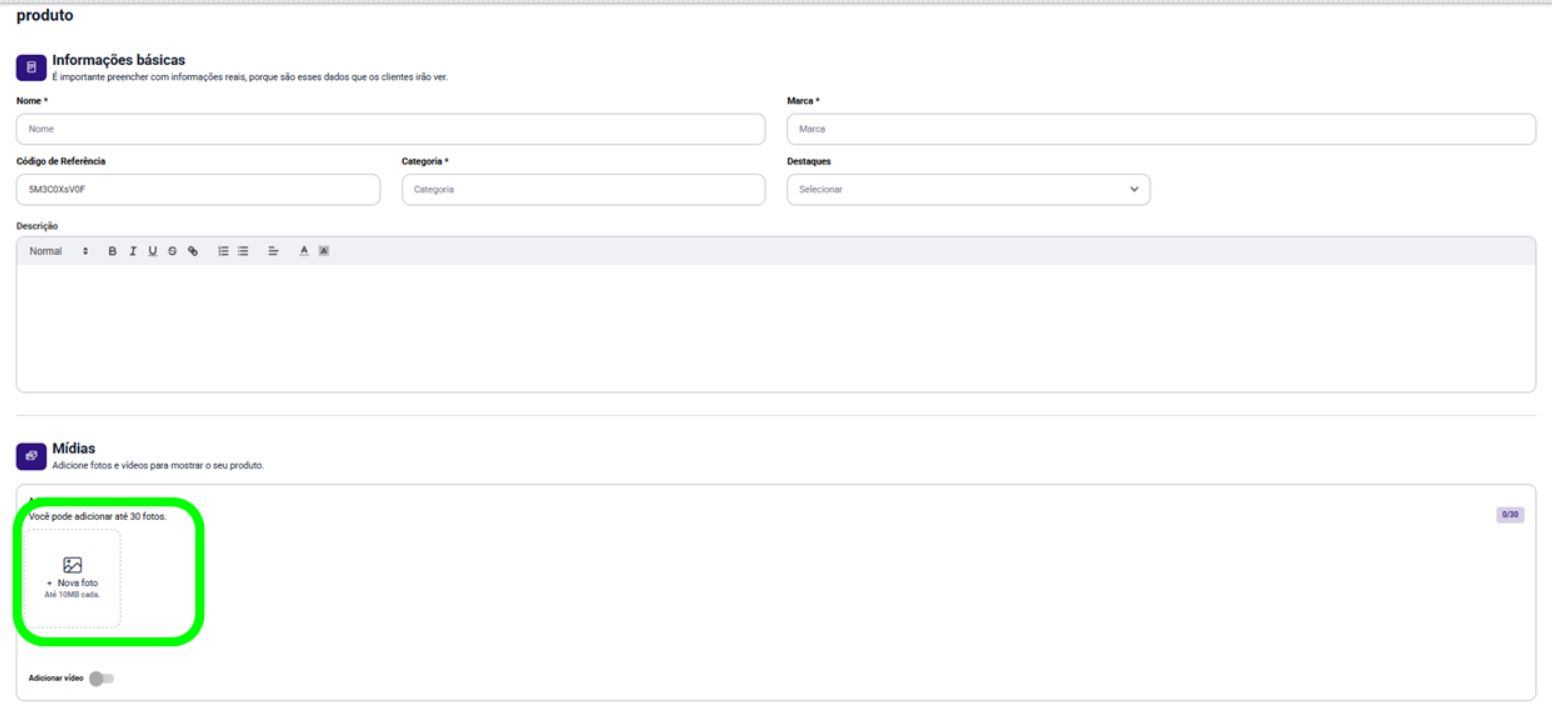Click the 'Informações básicas' heading
This screenshot has height=718, width=1552.
coord(118,60)
